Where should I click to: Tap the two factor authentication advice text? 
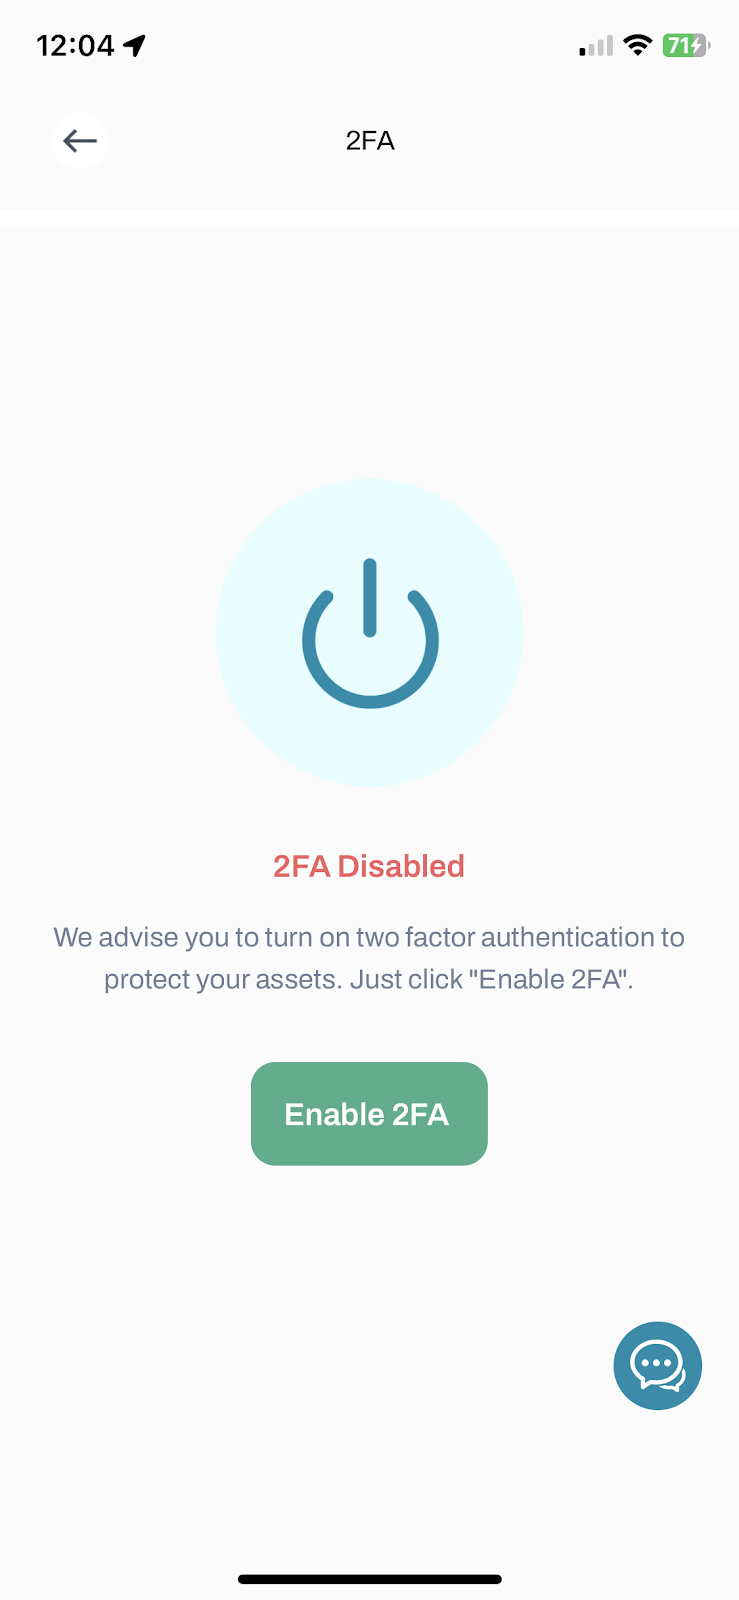pos(369,958)
